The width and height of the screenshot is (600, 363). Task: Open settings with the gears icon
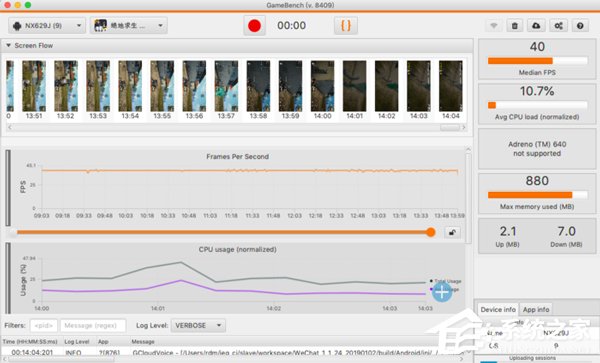coord(558,26)
